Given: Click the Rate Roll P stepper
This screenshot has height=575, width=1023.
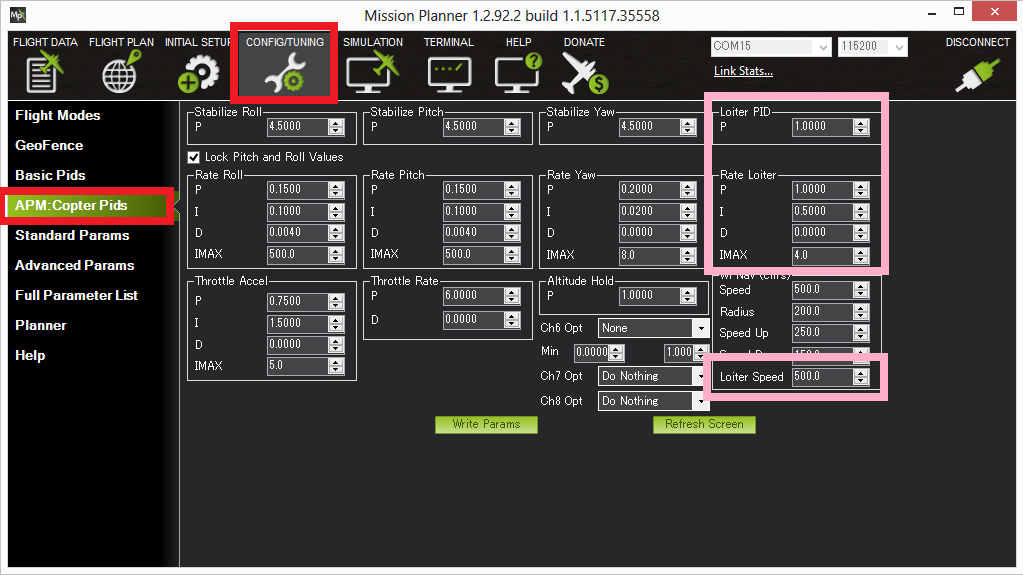Looking at the screenshot, I should tap(336, 189).
